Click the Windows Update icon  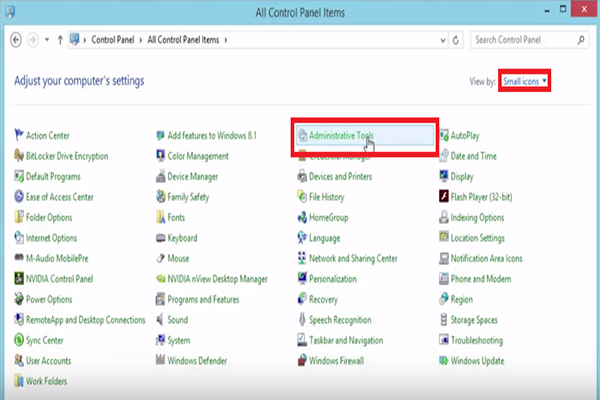click(x=444, y=361)
